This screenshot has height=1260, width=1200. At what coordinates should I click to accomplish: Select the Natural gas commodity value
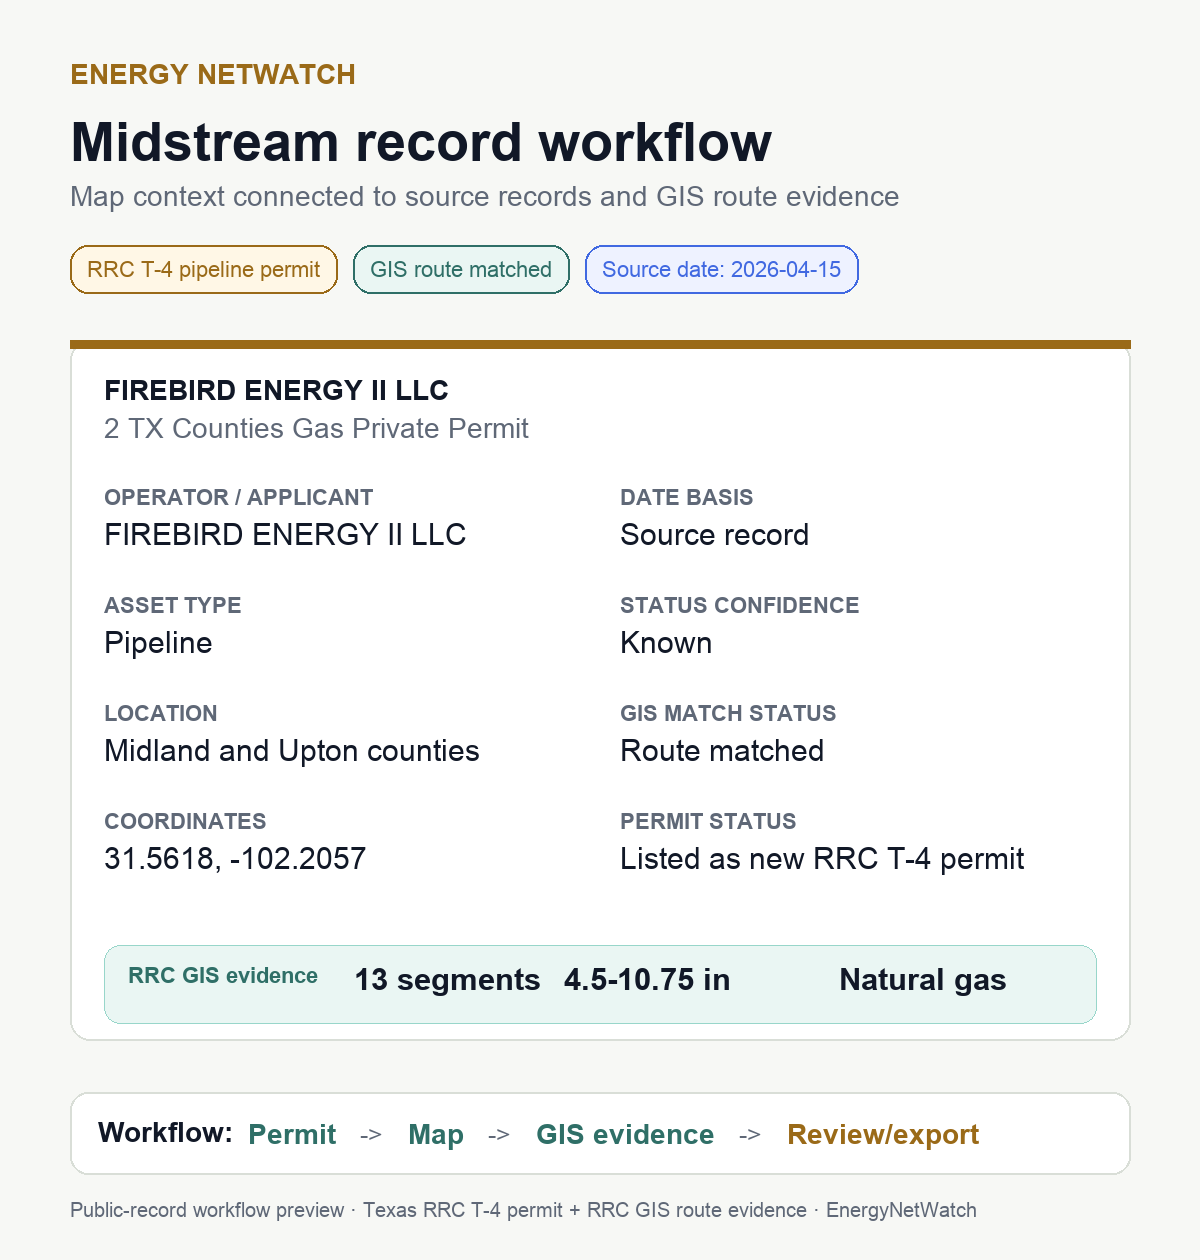tap(923, 980)
